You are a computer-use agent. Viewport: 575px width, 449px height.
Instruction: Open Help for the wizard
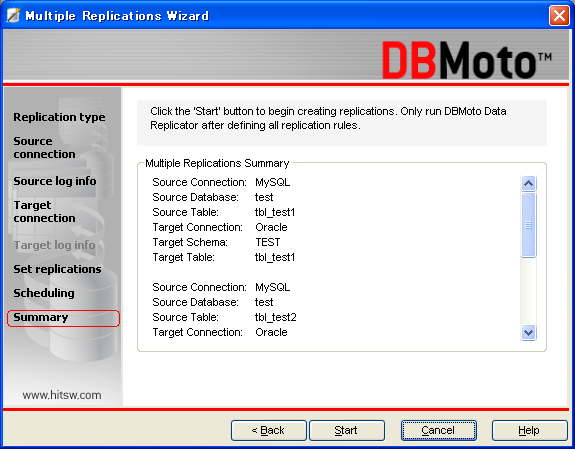tap(529, 430)
